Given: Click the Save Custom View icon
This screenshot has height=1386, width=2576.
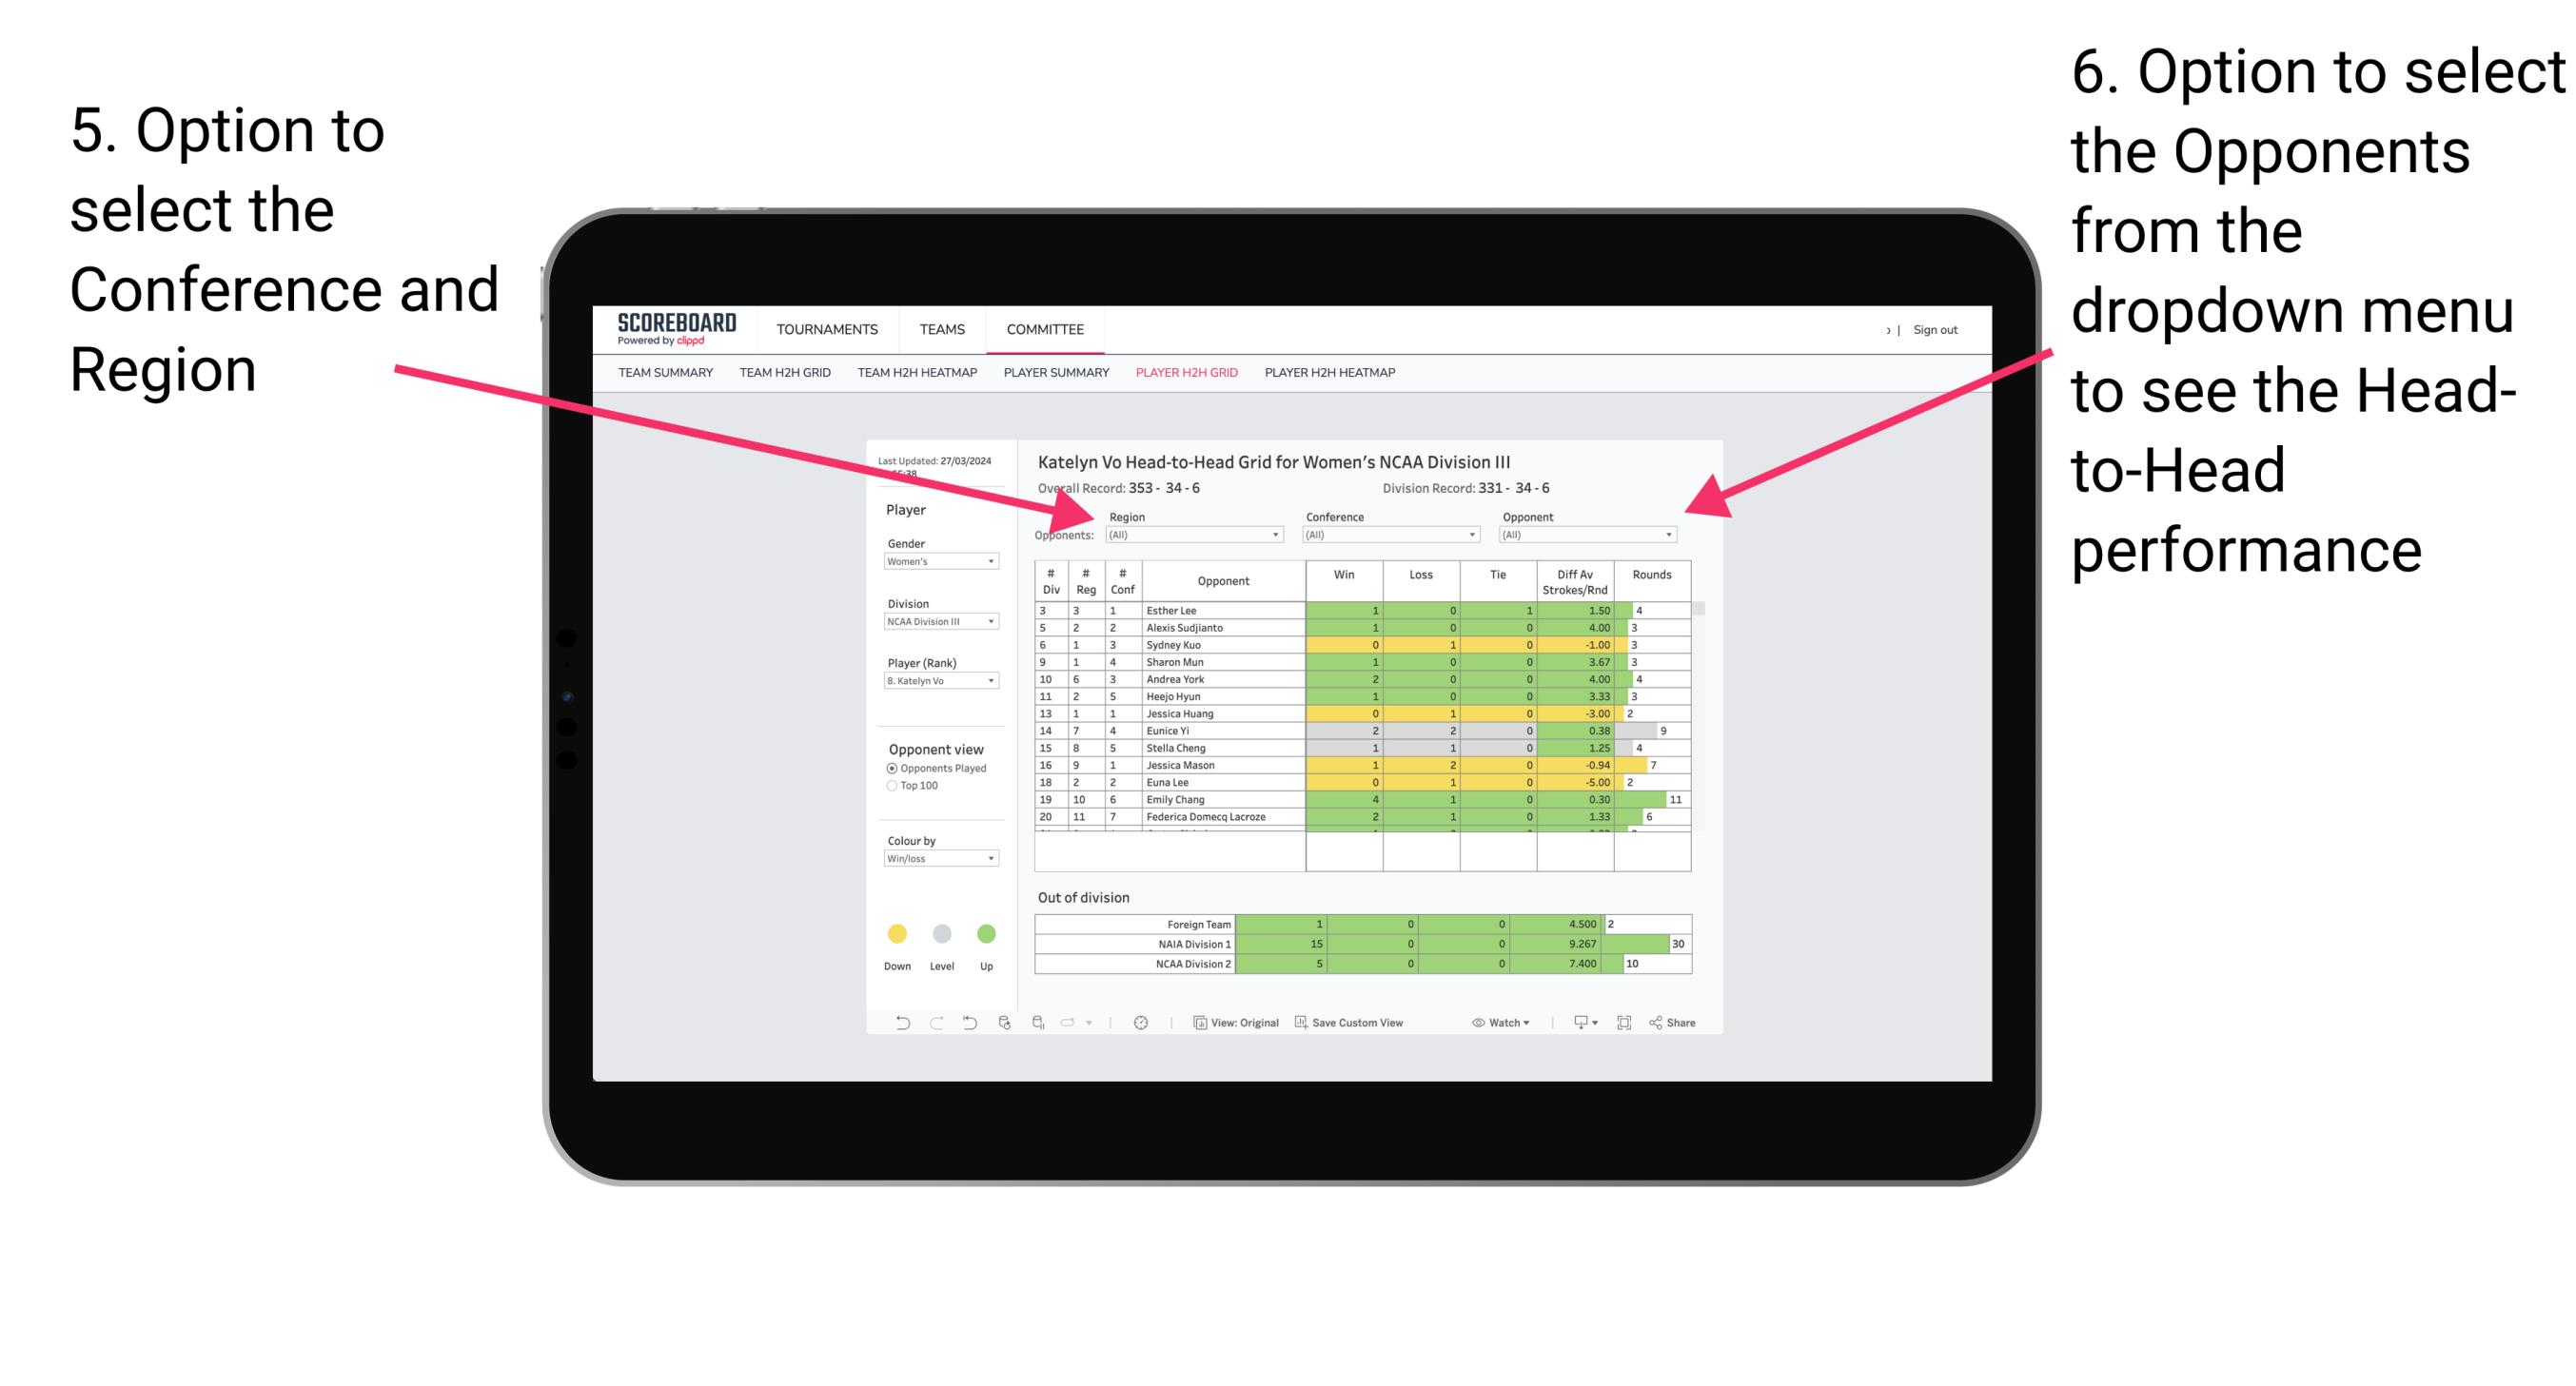Looking at the screenshot, I should coord(1294,1025).
